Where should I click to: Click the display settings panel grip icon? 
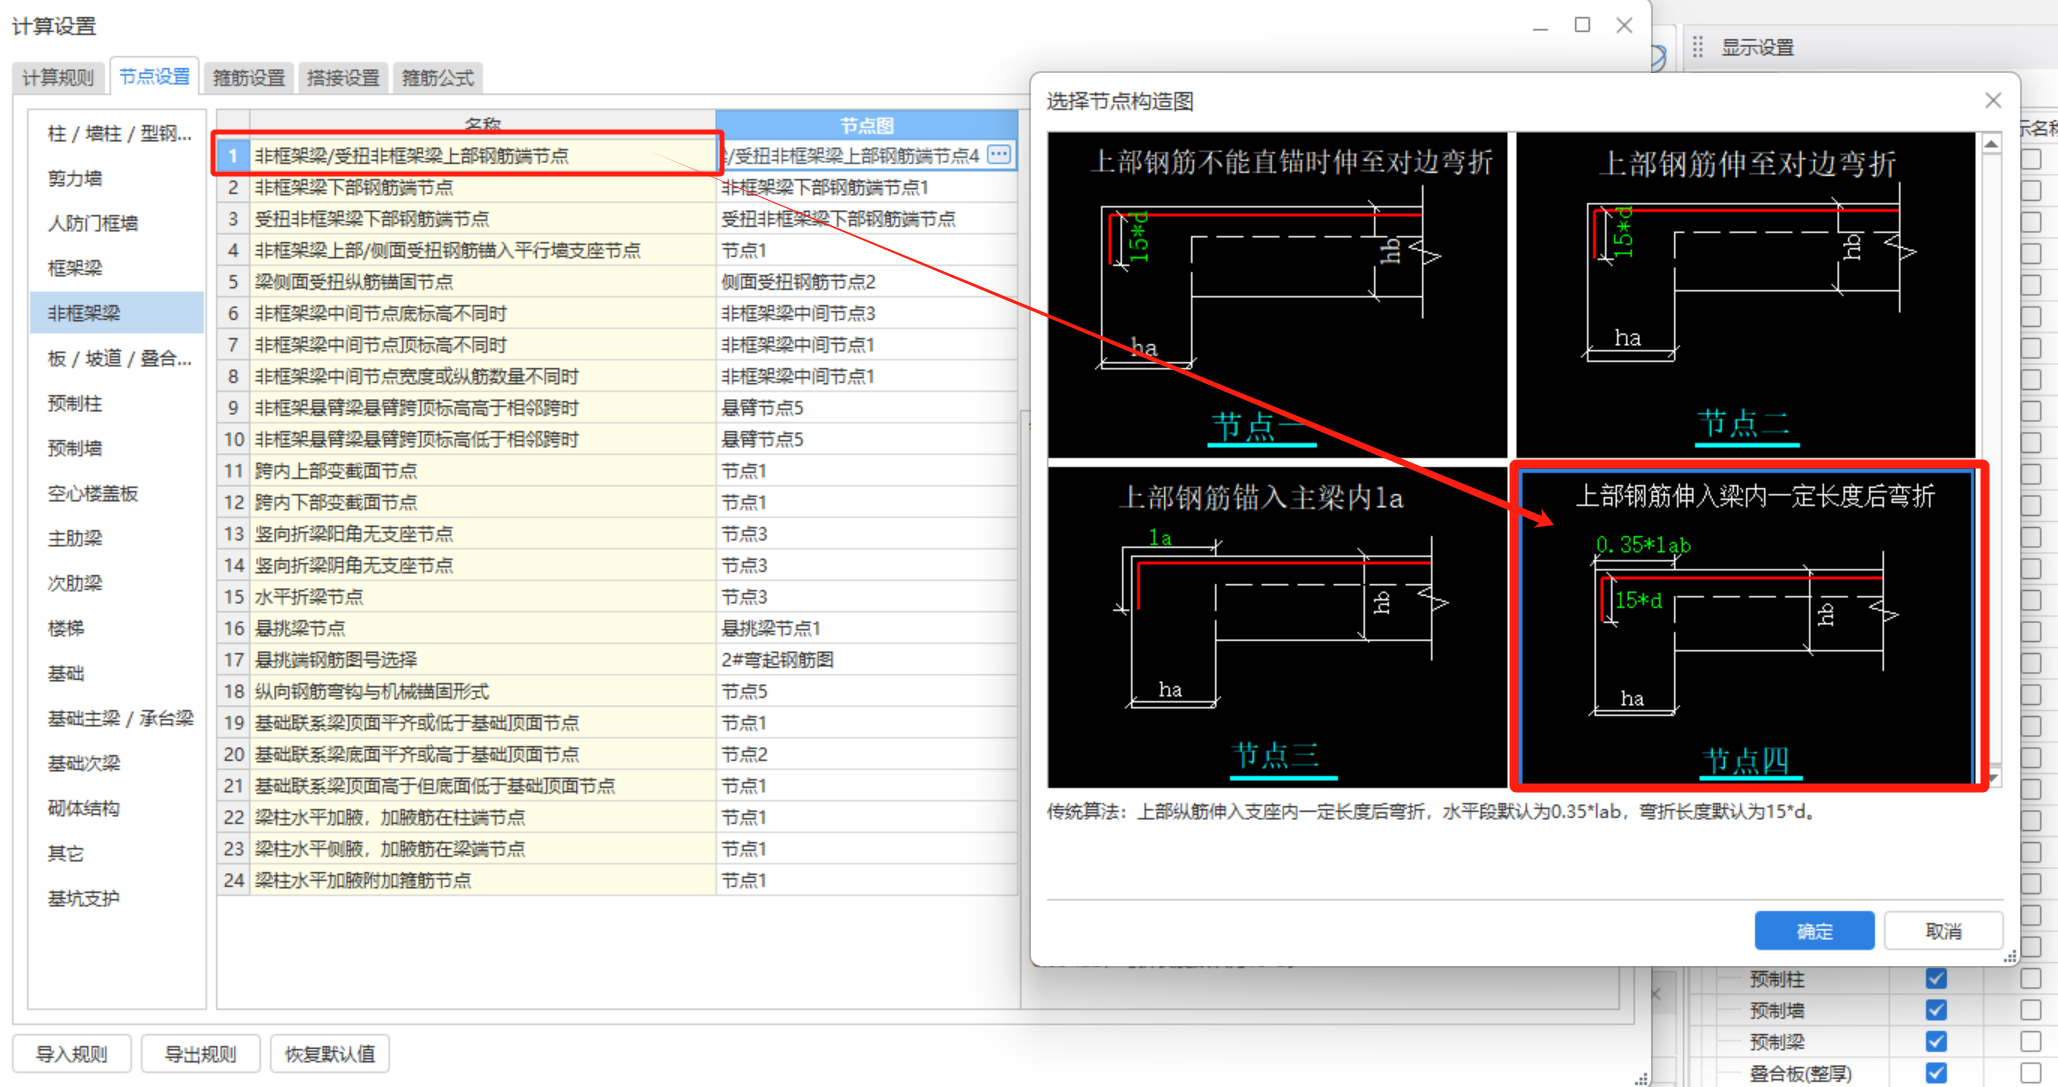pyautogui.click(x=1697, y=47)
